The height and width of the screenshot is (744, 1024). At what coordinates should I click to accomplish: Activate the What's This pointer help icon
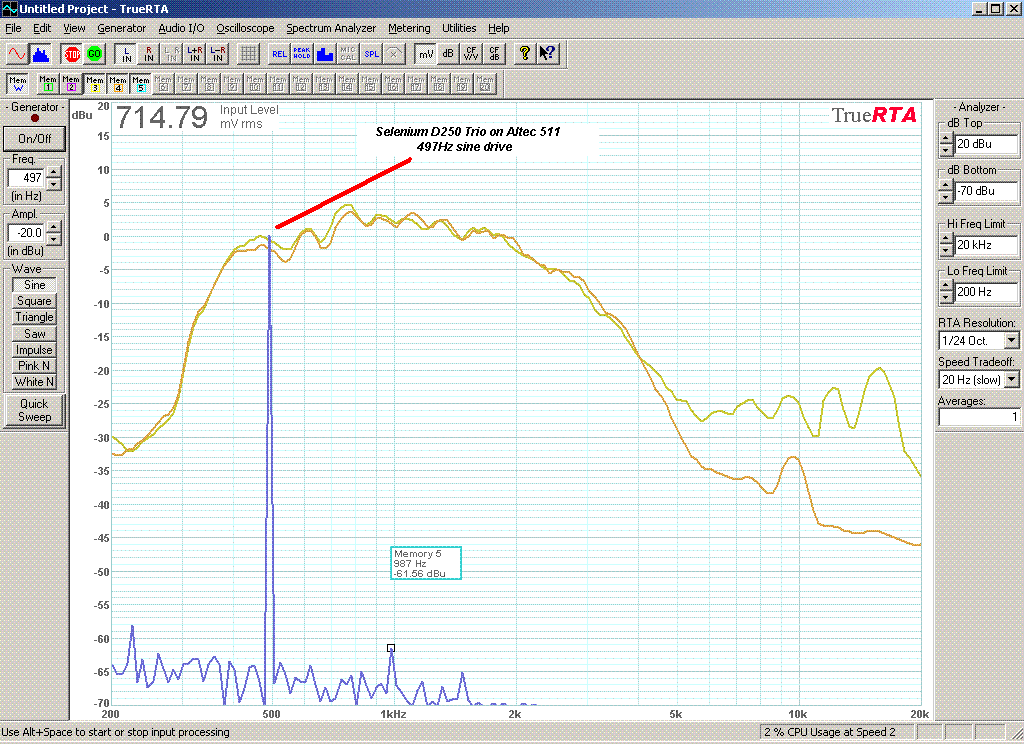pos(547,54)
